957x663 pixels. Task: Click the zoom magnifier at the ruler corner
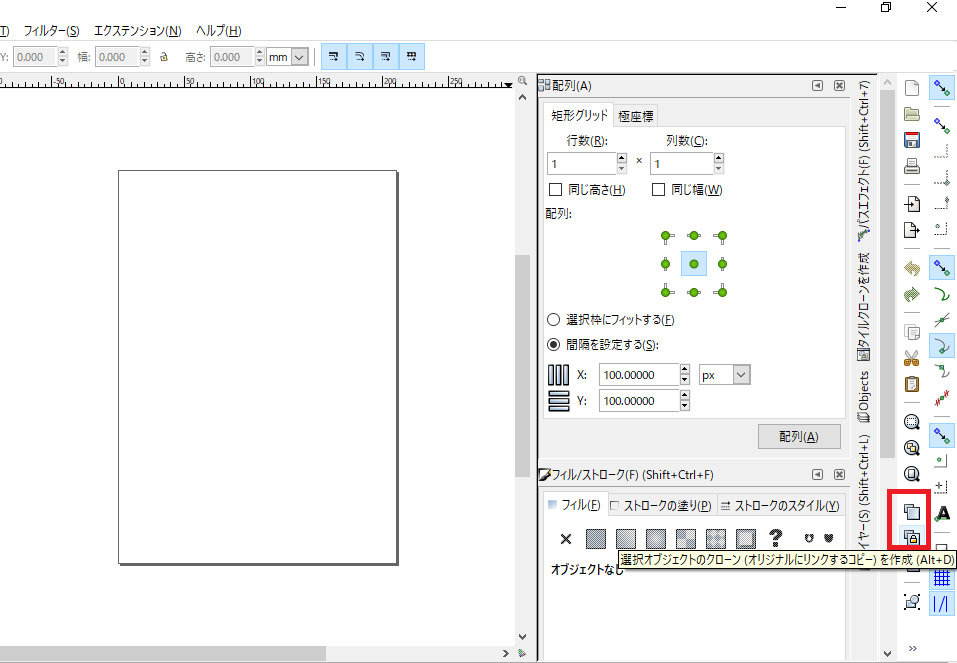[522, 81]
